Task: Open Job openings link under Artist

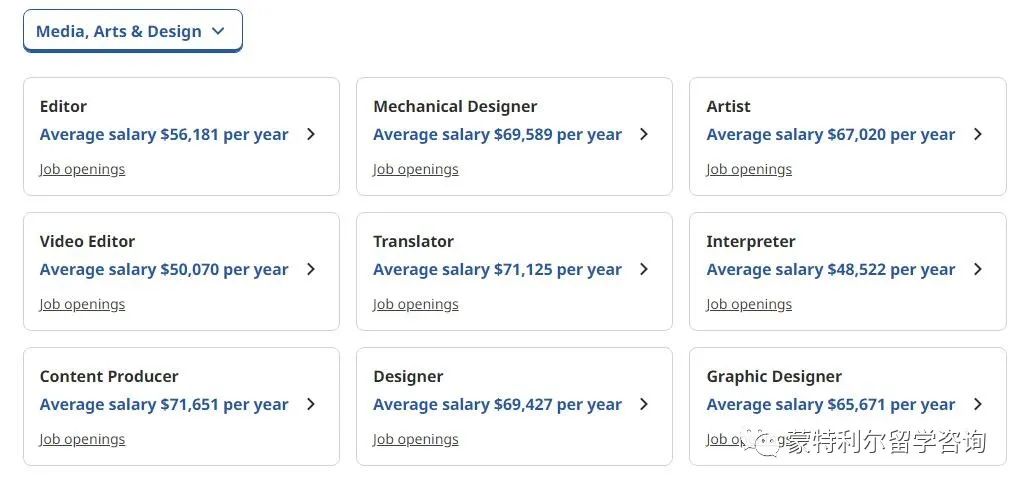Action: [749, 170]
